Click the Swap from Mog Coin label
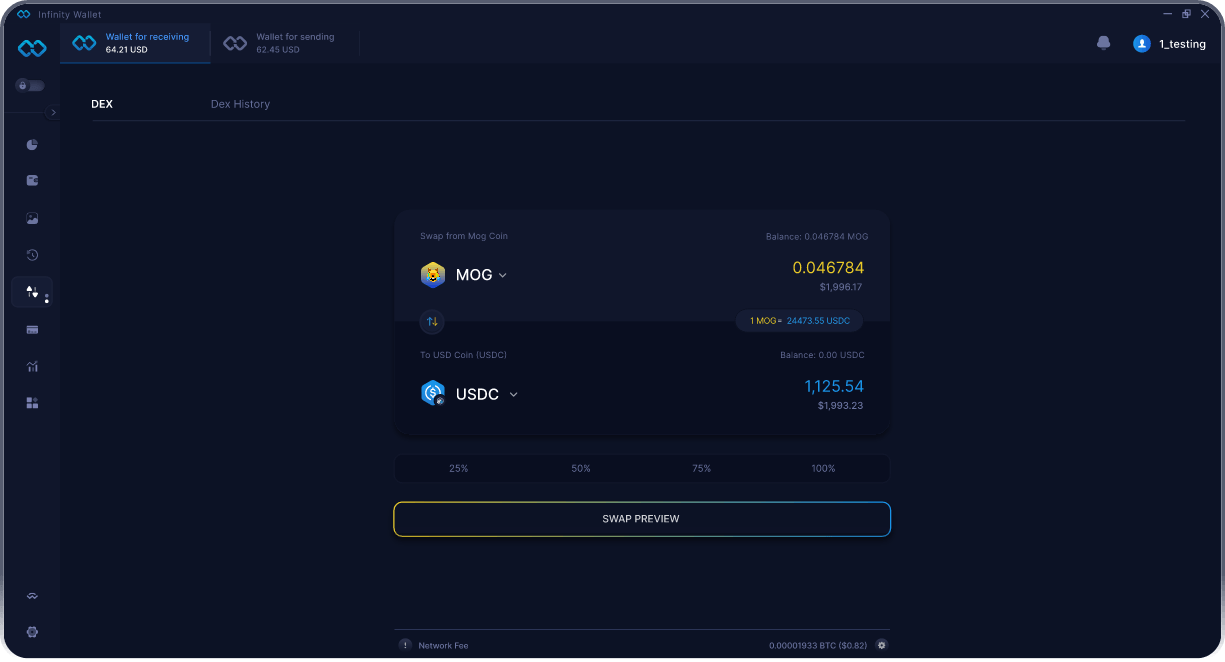 (x=464, y=236)
